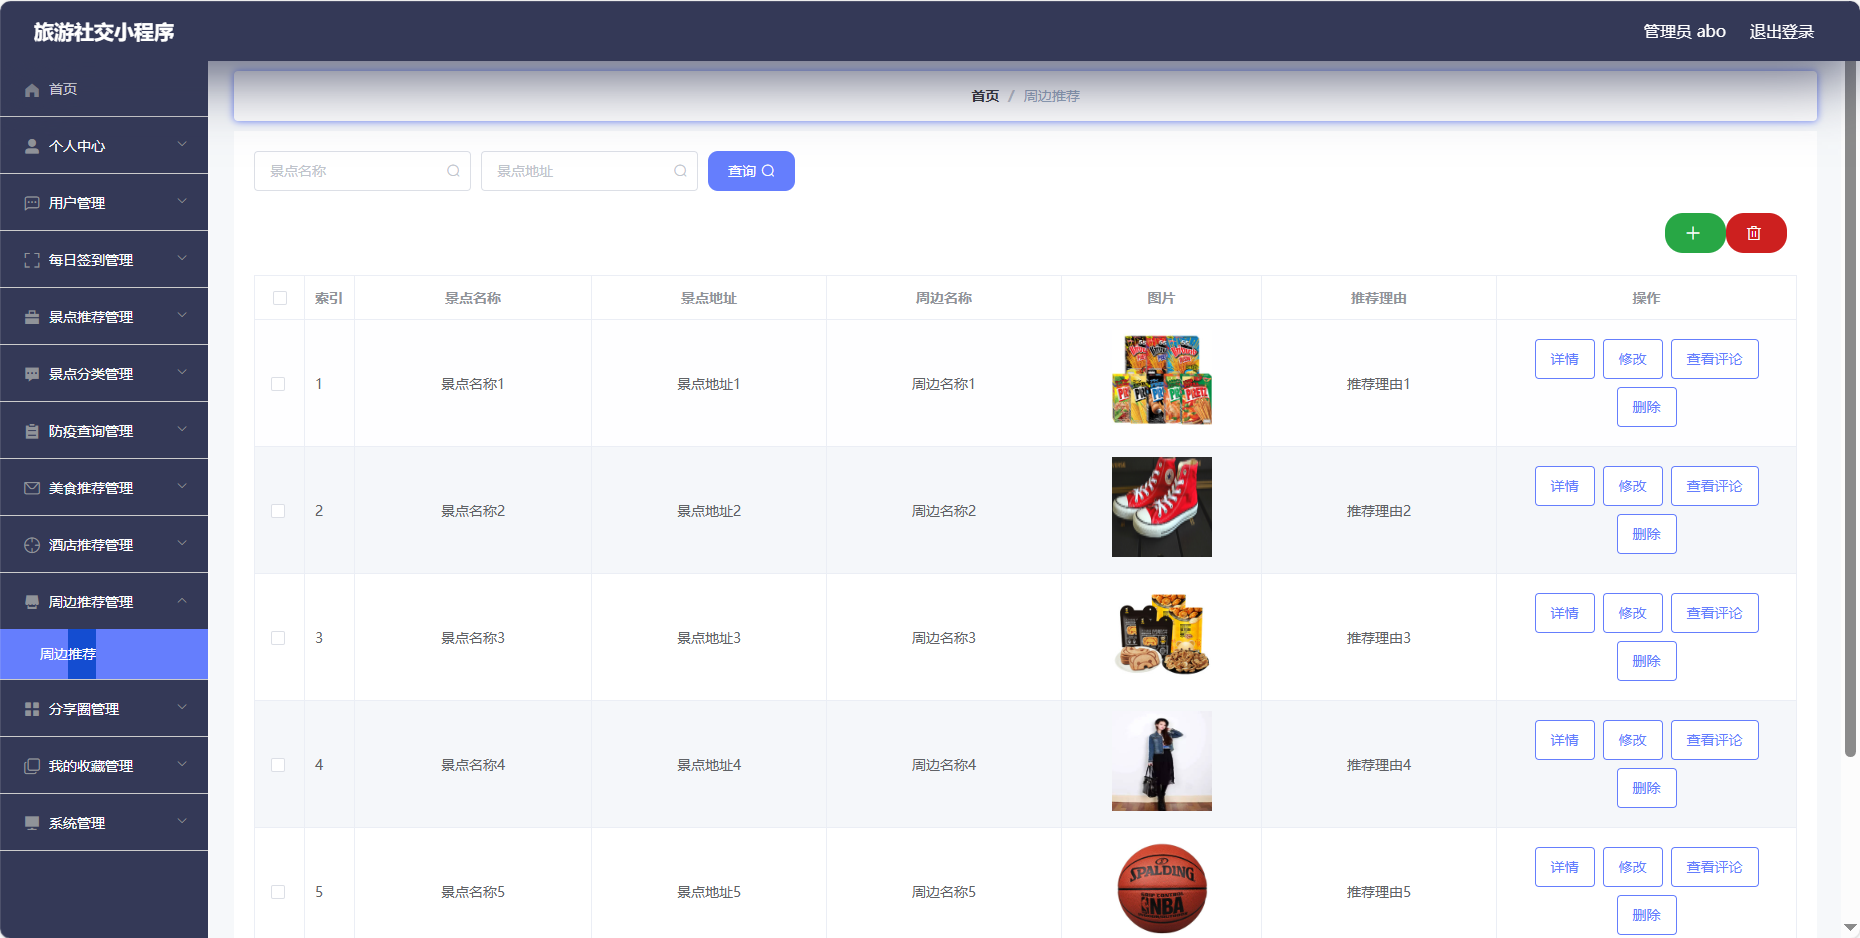Collapse the 周边推荐管理 chevron
The image size is (1860, 938).
coord(182,601)
